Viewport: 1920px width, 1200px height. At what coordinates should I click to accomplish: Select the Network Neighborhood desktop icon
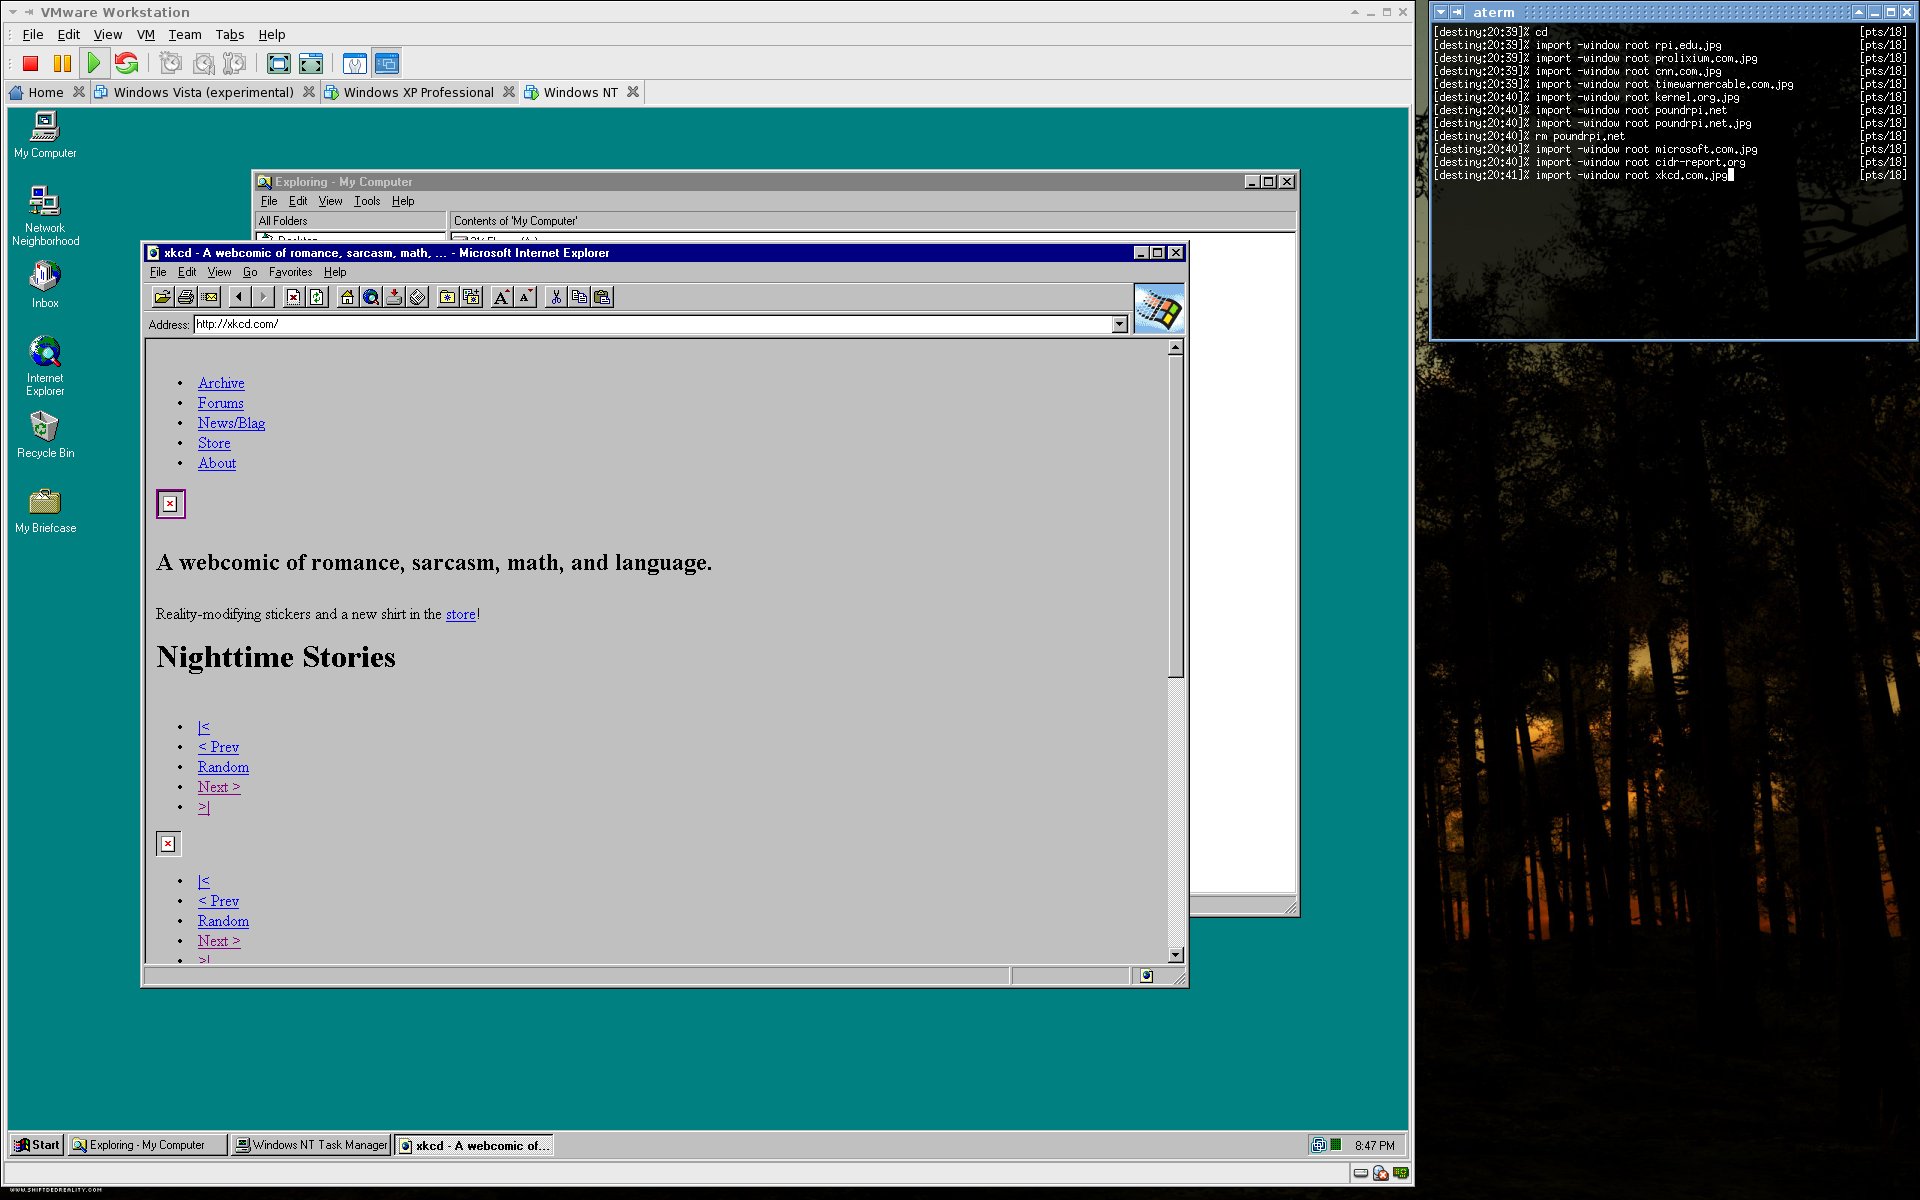[x=45, y=216]
